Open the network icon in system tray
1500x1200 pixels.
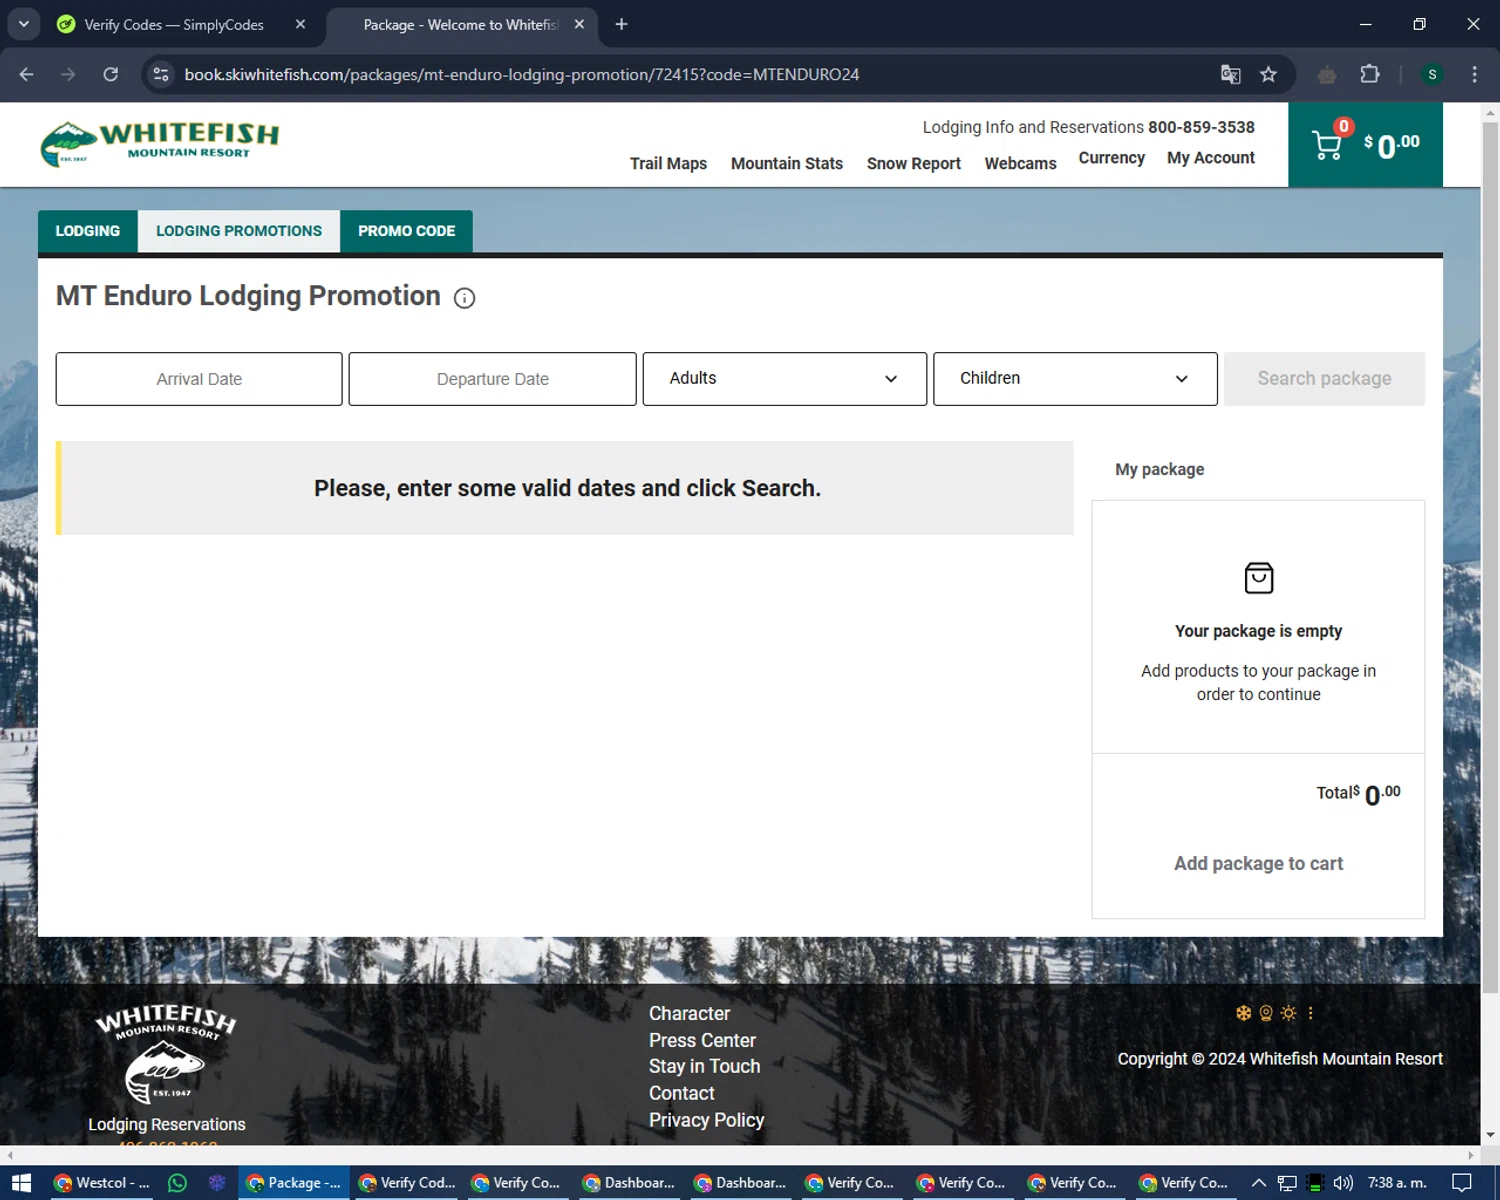[1287, 1183]
